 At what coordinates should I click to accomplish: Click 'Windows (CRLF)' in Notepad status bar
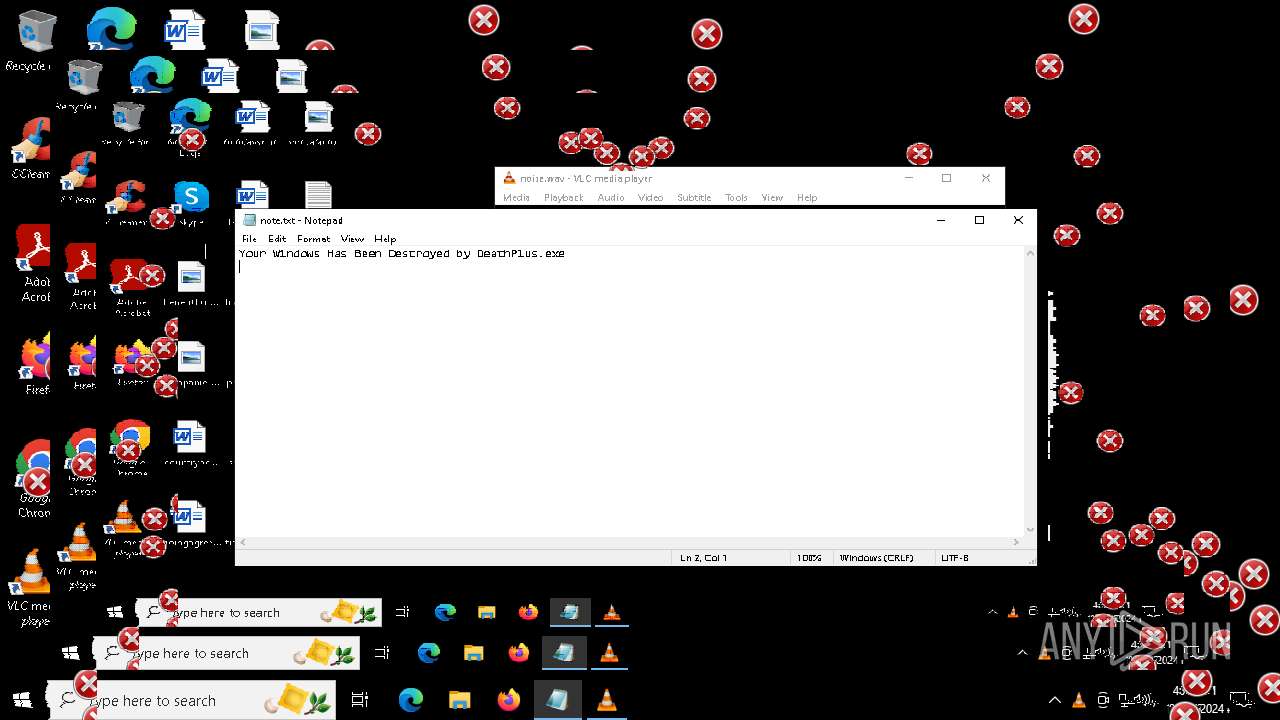(x=876, y=558)
